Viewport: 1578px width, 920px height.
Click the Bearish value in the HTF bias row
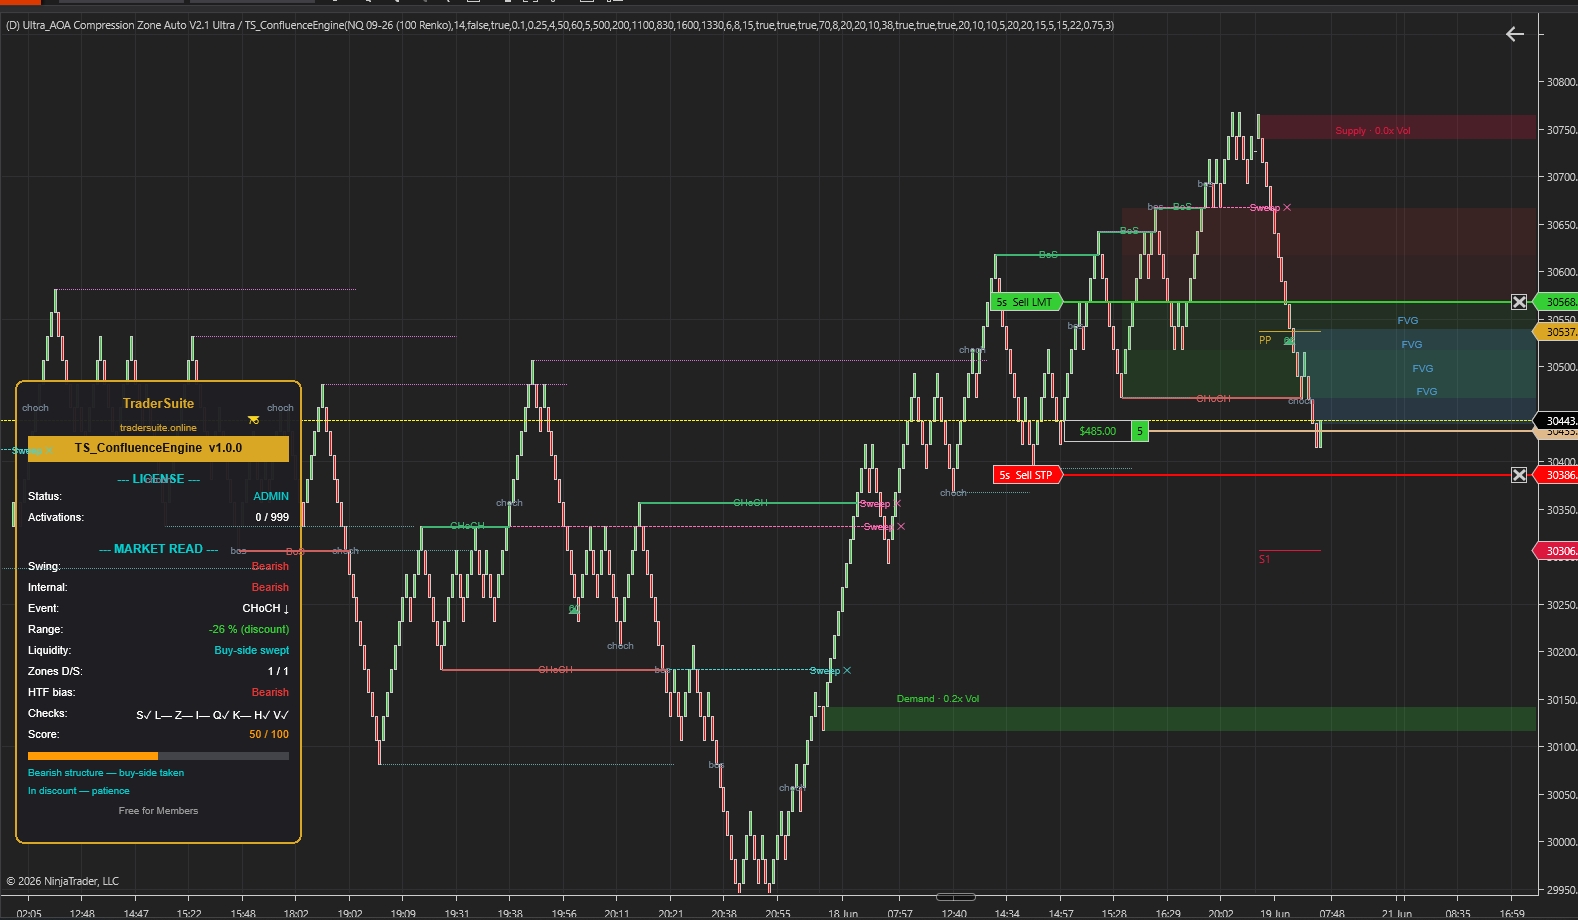coord(270,692)
